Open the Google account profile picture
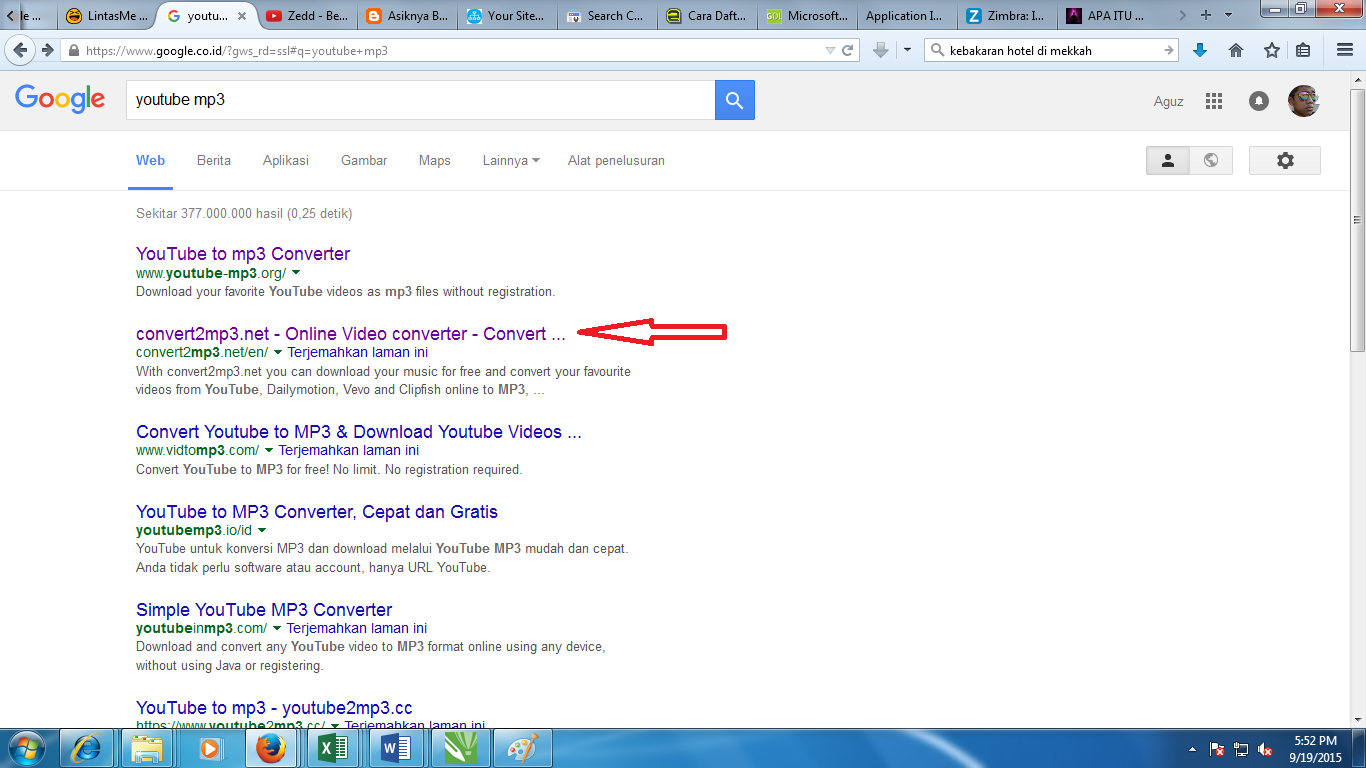Screen dimensions: 1366x768 coord(1304,101)
